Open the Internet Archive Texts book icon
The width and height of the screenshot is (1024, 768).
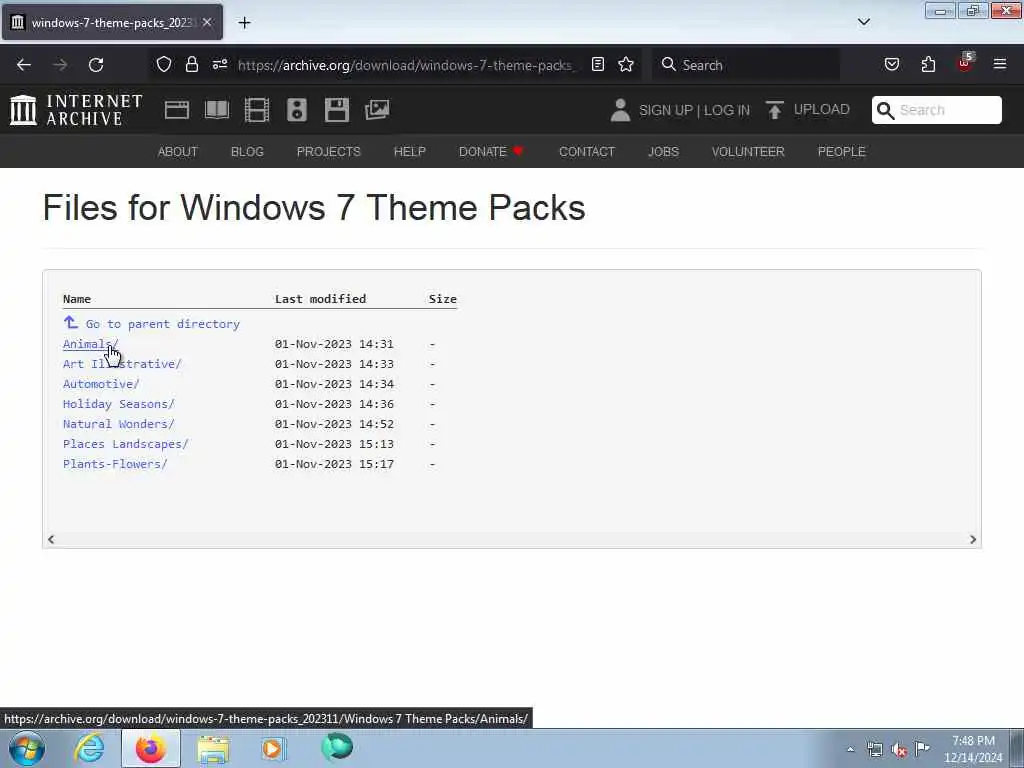[x=217, y=110]
